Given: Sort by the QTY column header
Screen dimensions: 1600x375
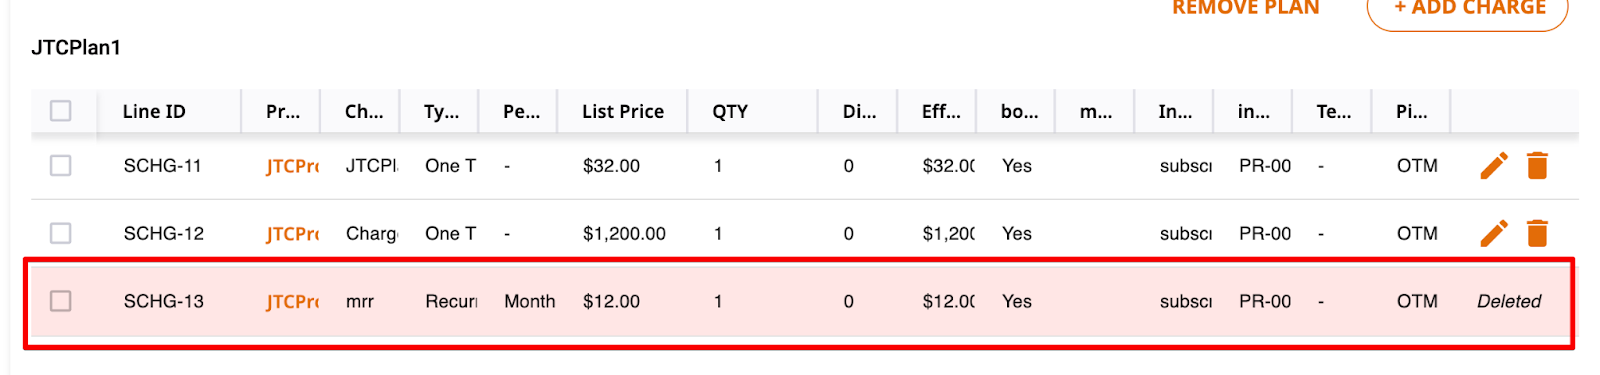Looking at the screenshot, I should [730, 111].
